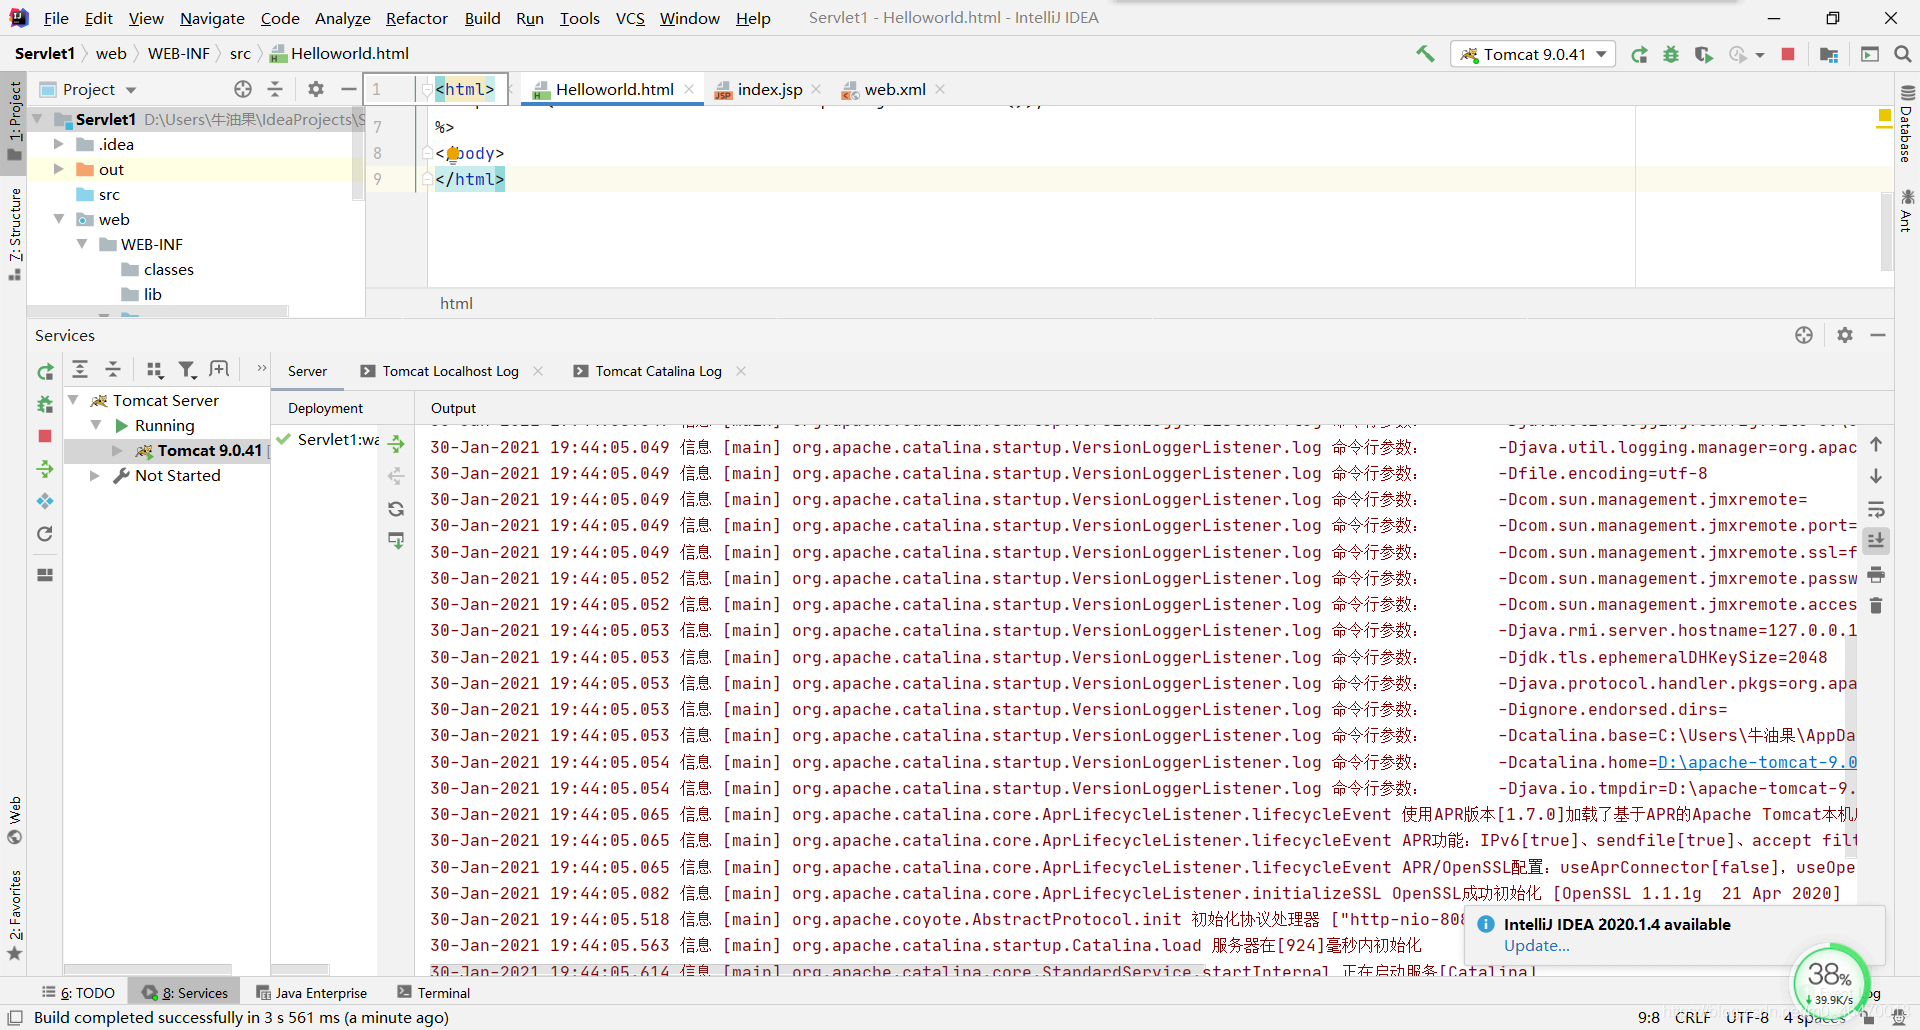Toggle scroll to end in output panel
The image size is (1920, 1030).
point(1876,541)
